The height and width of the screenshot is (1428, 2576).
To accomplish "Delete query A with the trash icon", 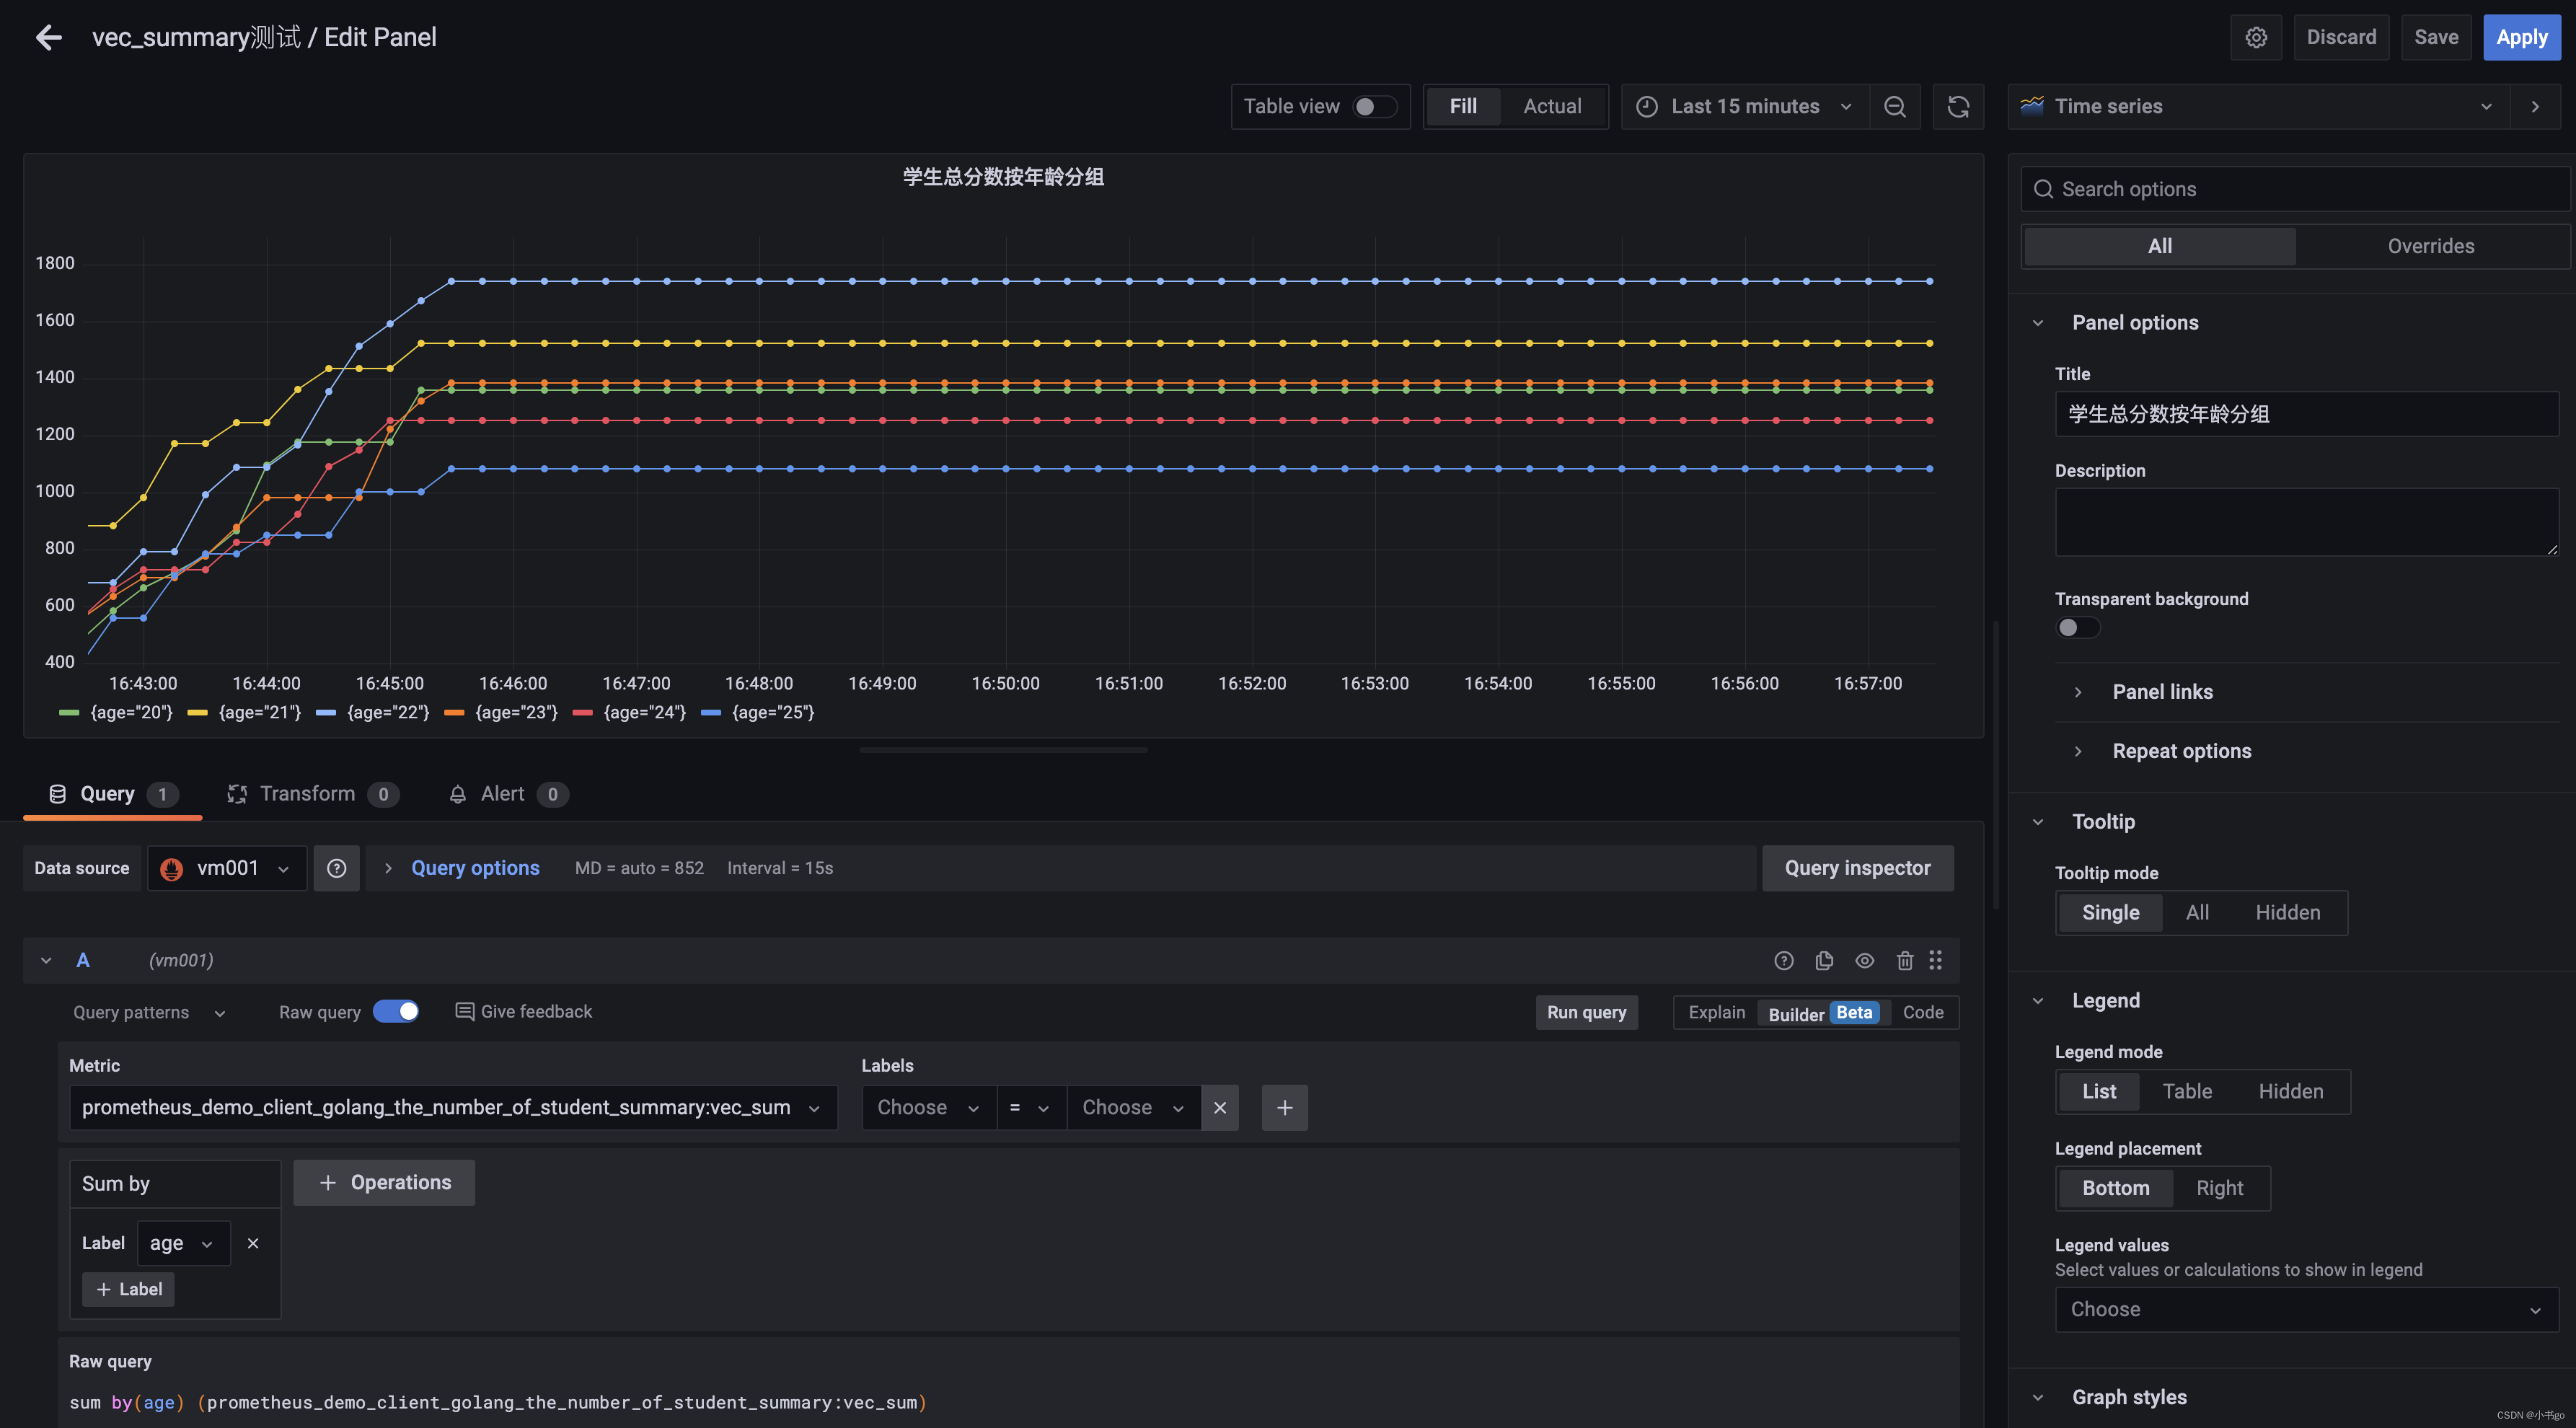I will 1904,960.
